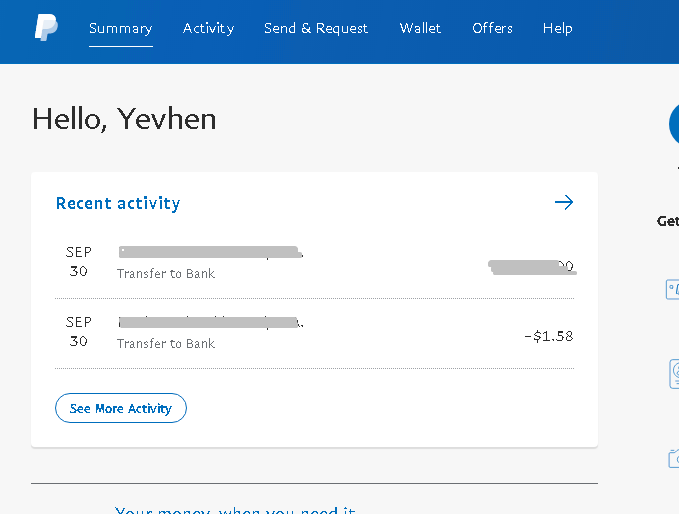
Task: Open the arrow icon beside Recent activity
Action: (x=564, y=203)
